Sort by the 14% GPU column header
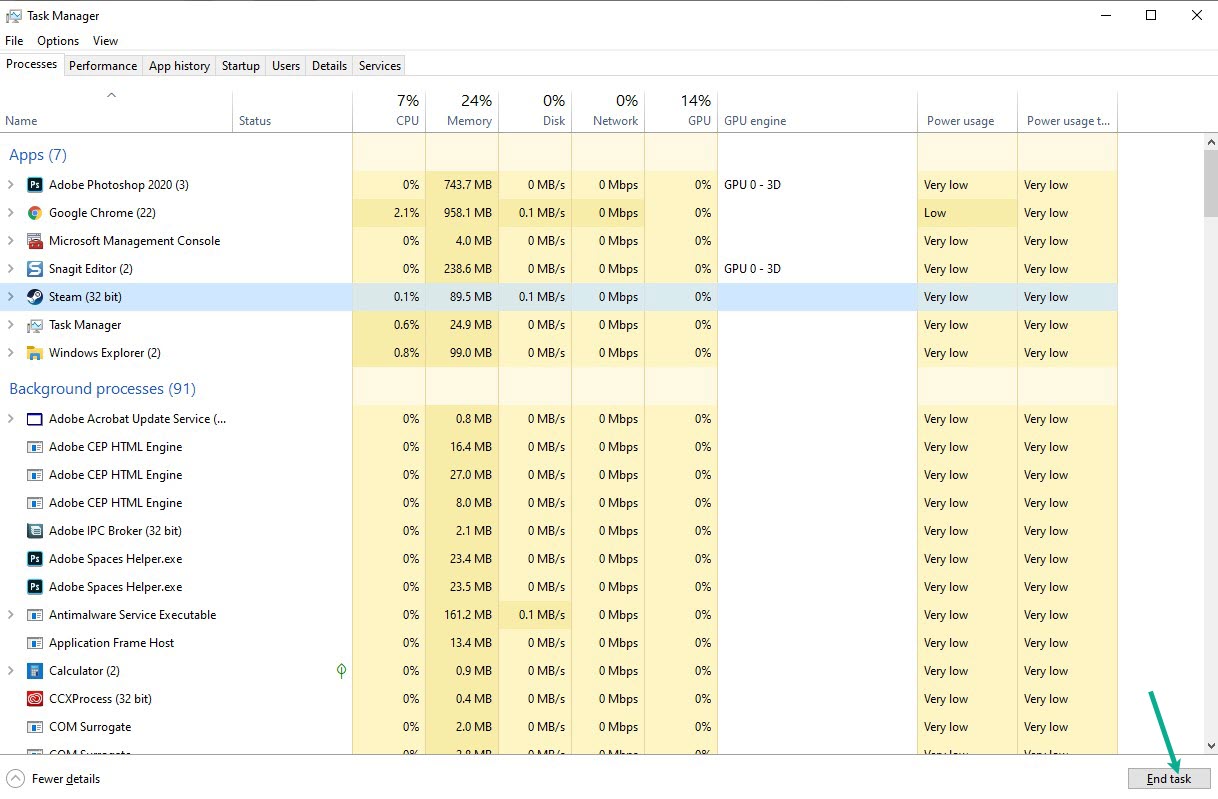Image resolution: width=1218 pixels, height=799 pixels. point(681,112)
